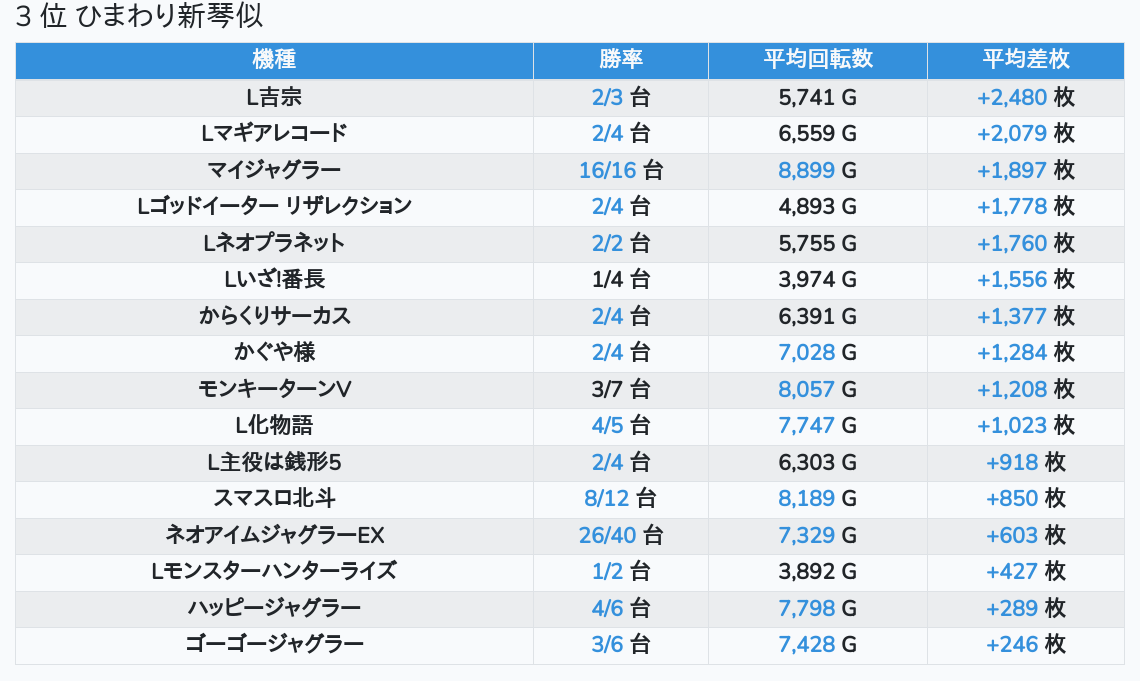Click the 勝率 column header

tap(620, 59)
